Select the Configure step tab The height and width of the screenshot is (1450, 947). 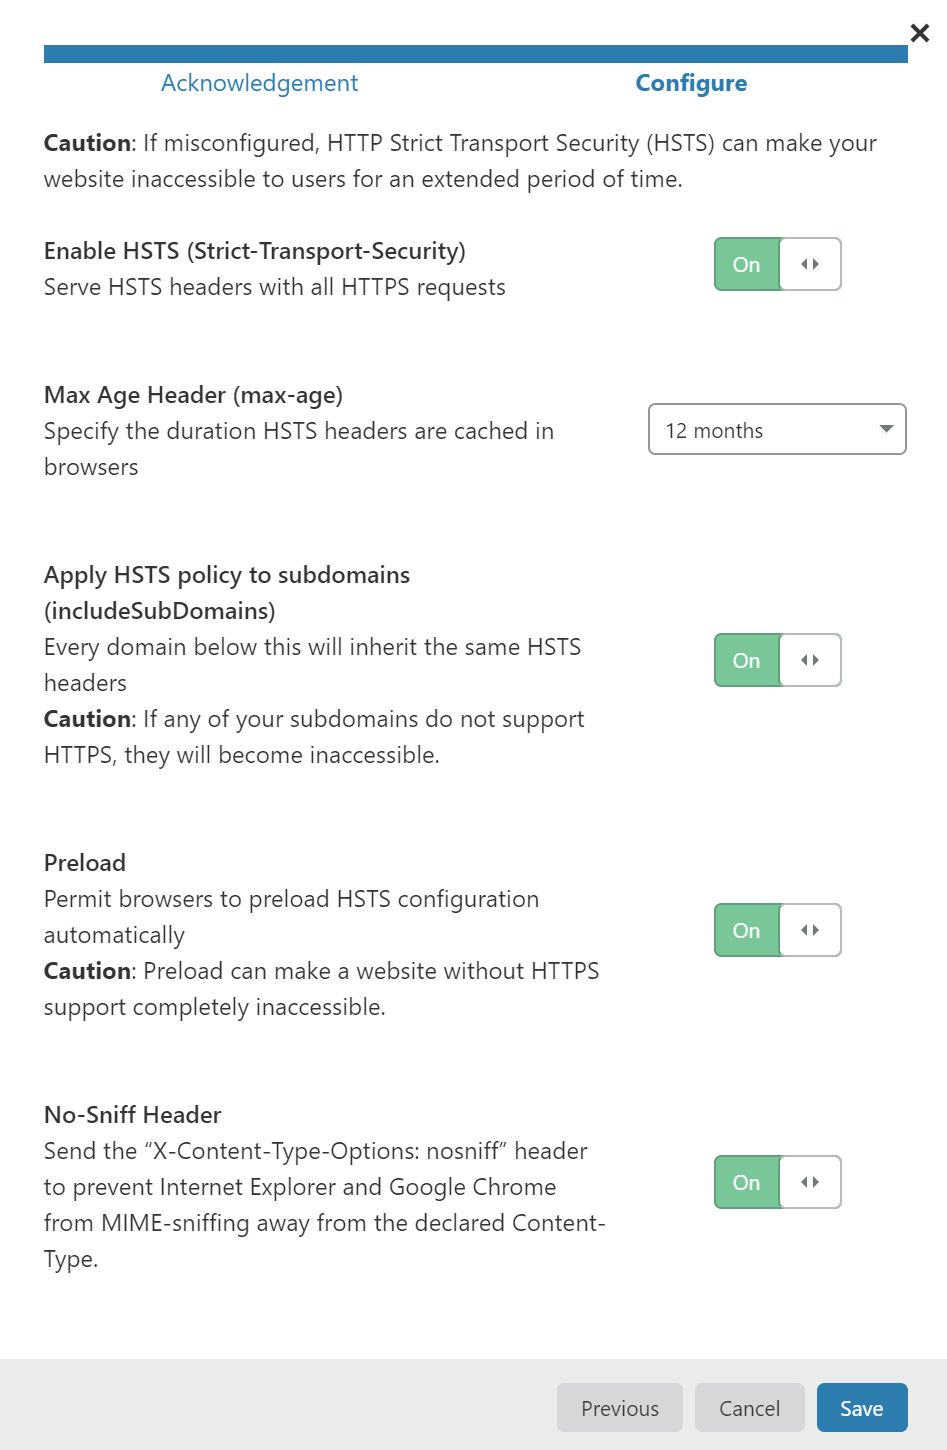[691, 83]
